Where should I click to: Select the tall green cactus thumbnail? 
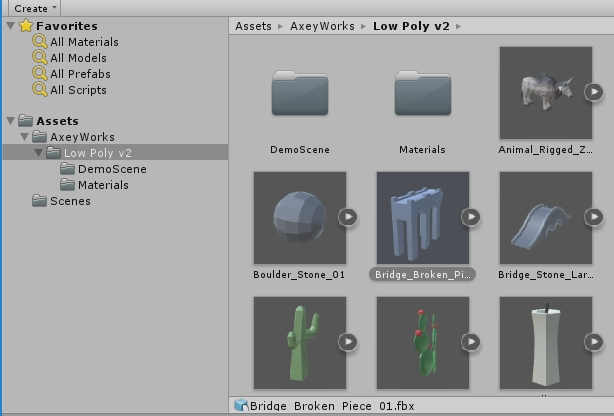(300, 343)
